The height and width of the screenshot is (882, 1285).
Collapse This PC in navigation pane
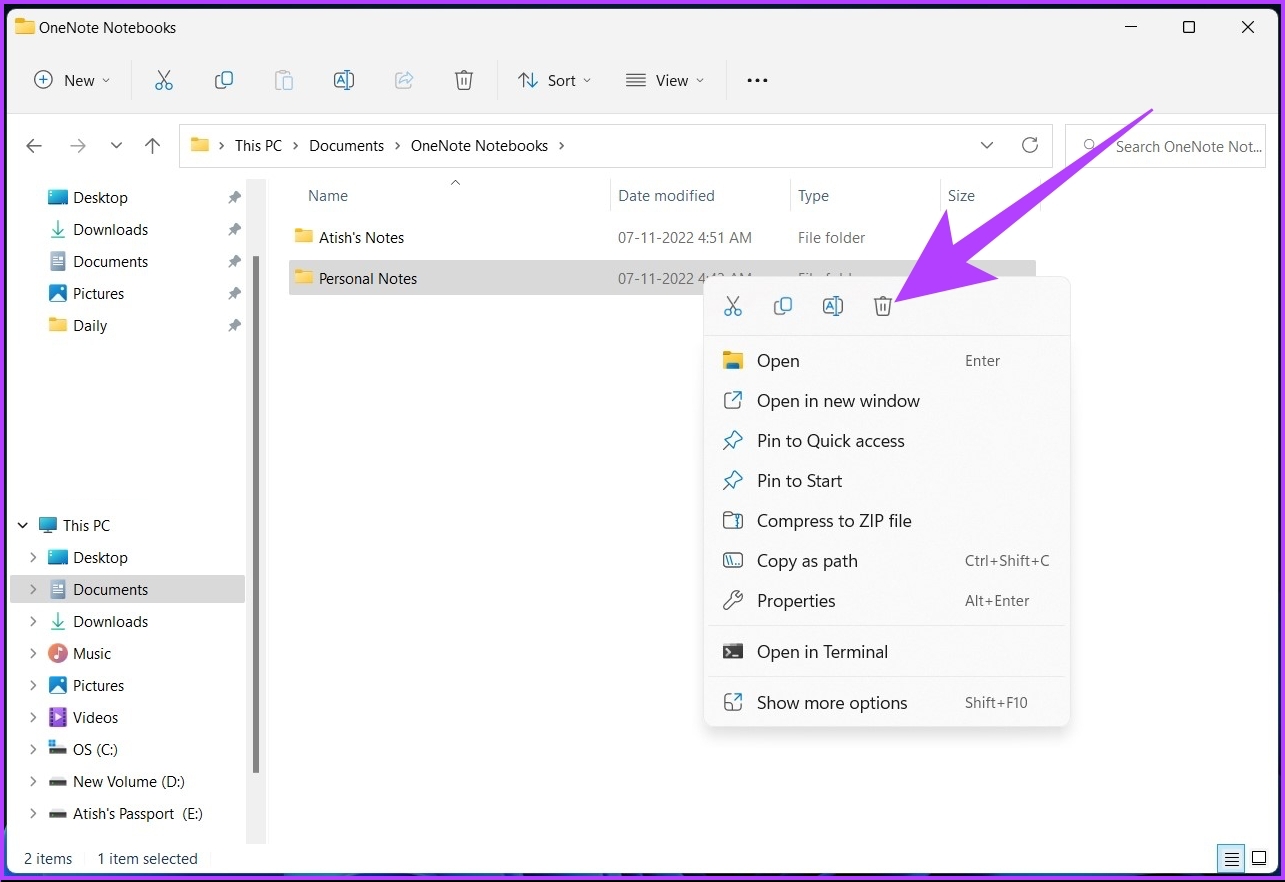22,524
